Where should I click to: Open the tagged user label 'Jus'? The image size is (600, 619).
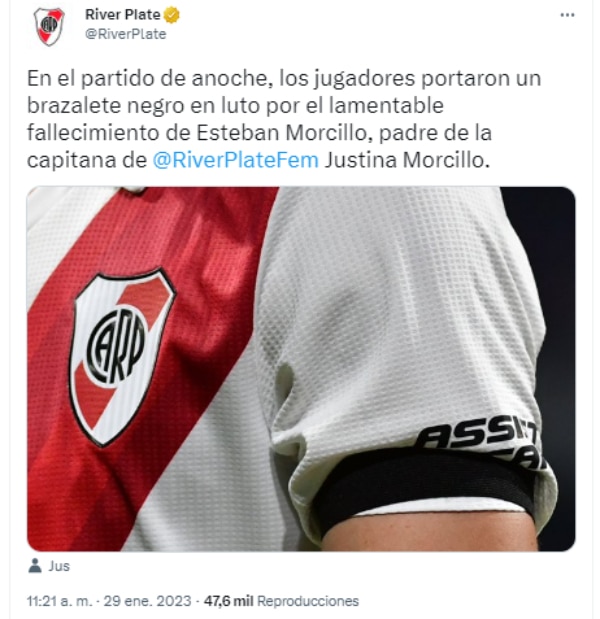coord(59,566)
